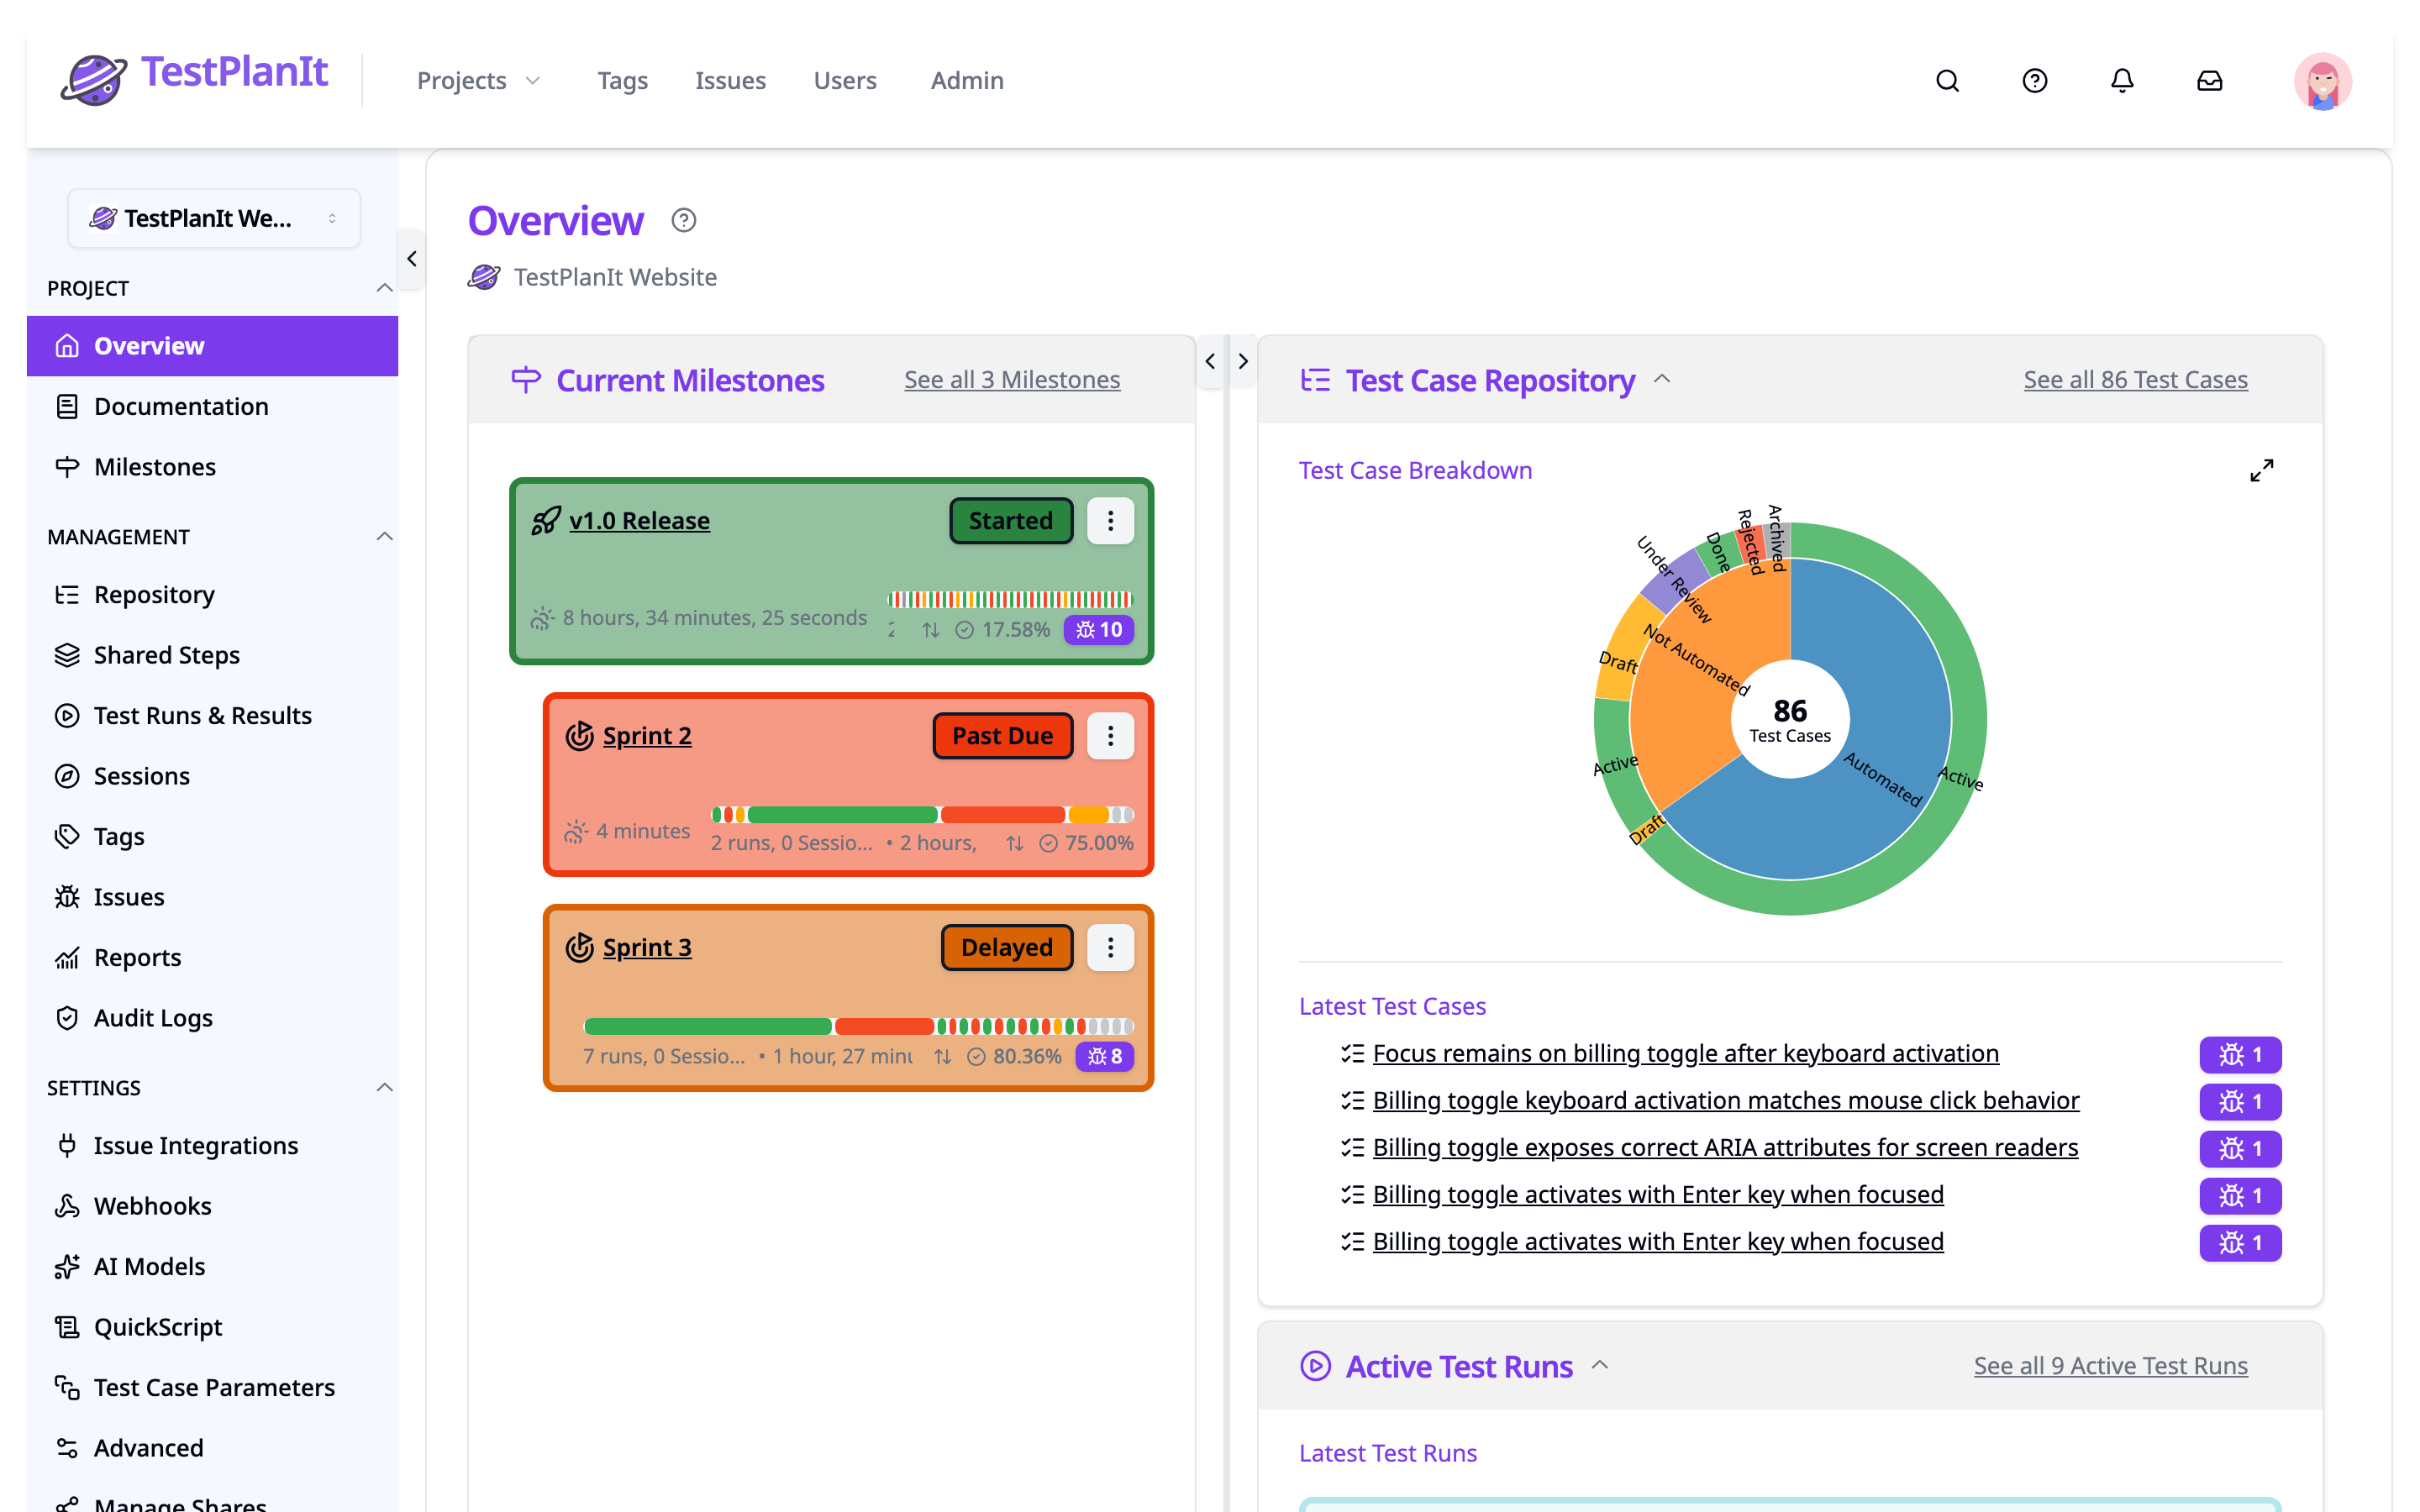
Task: Open the user avatar menu
Action: 2322,81
